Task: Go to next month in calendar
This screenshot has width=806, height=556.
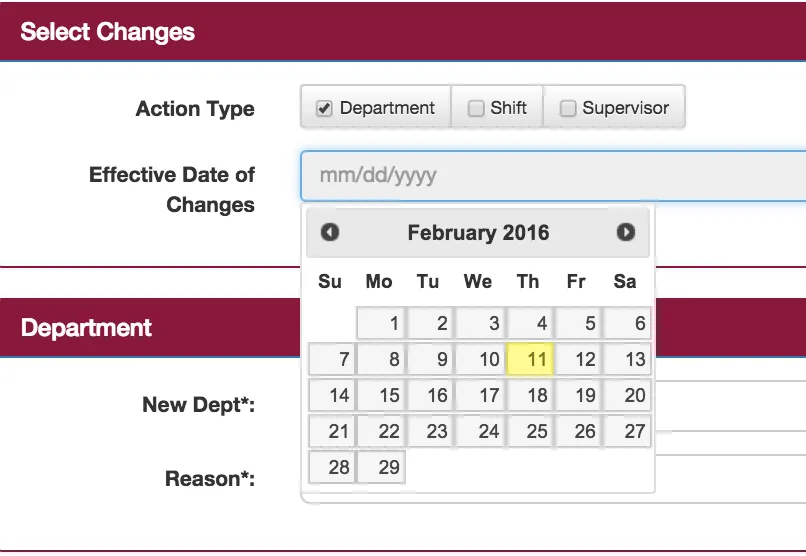Action: [x=626, y=233]
